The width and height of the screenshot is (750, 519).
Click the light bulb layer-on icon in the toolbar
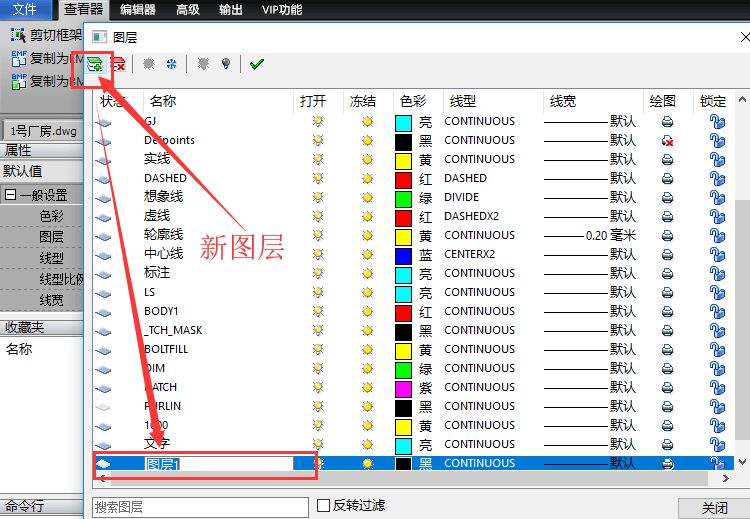coord(226,64)
